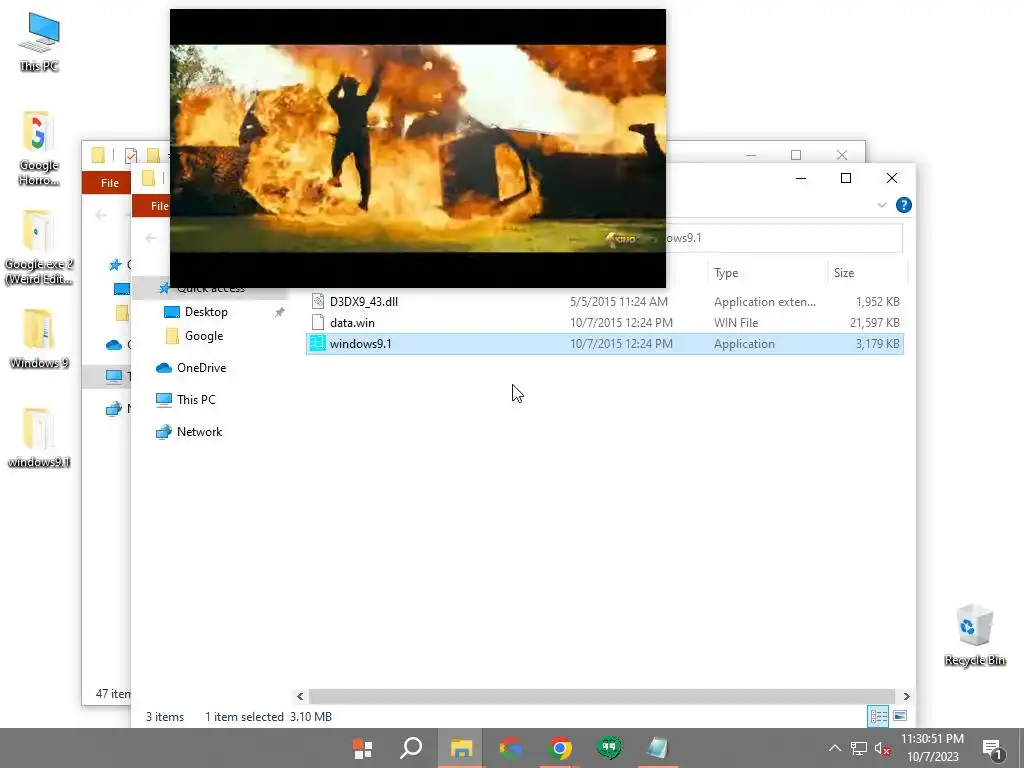Click the 10/7/2015 12:24 PM date for data.win
Screen dimensions: 1024x768
coord(621,323)
